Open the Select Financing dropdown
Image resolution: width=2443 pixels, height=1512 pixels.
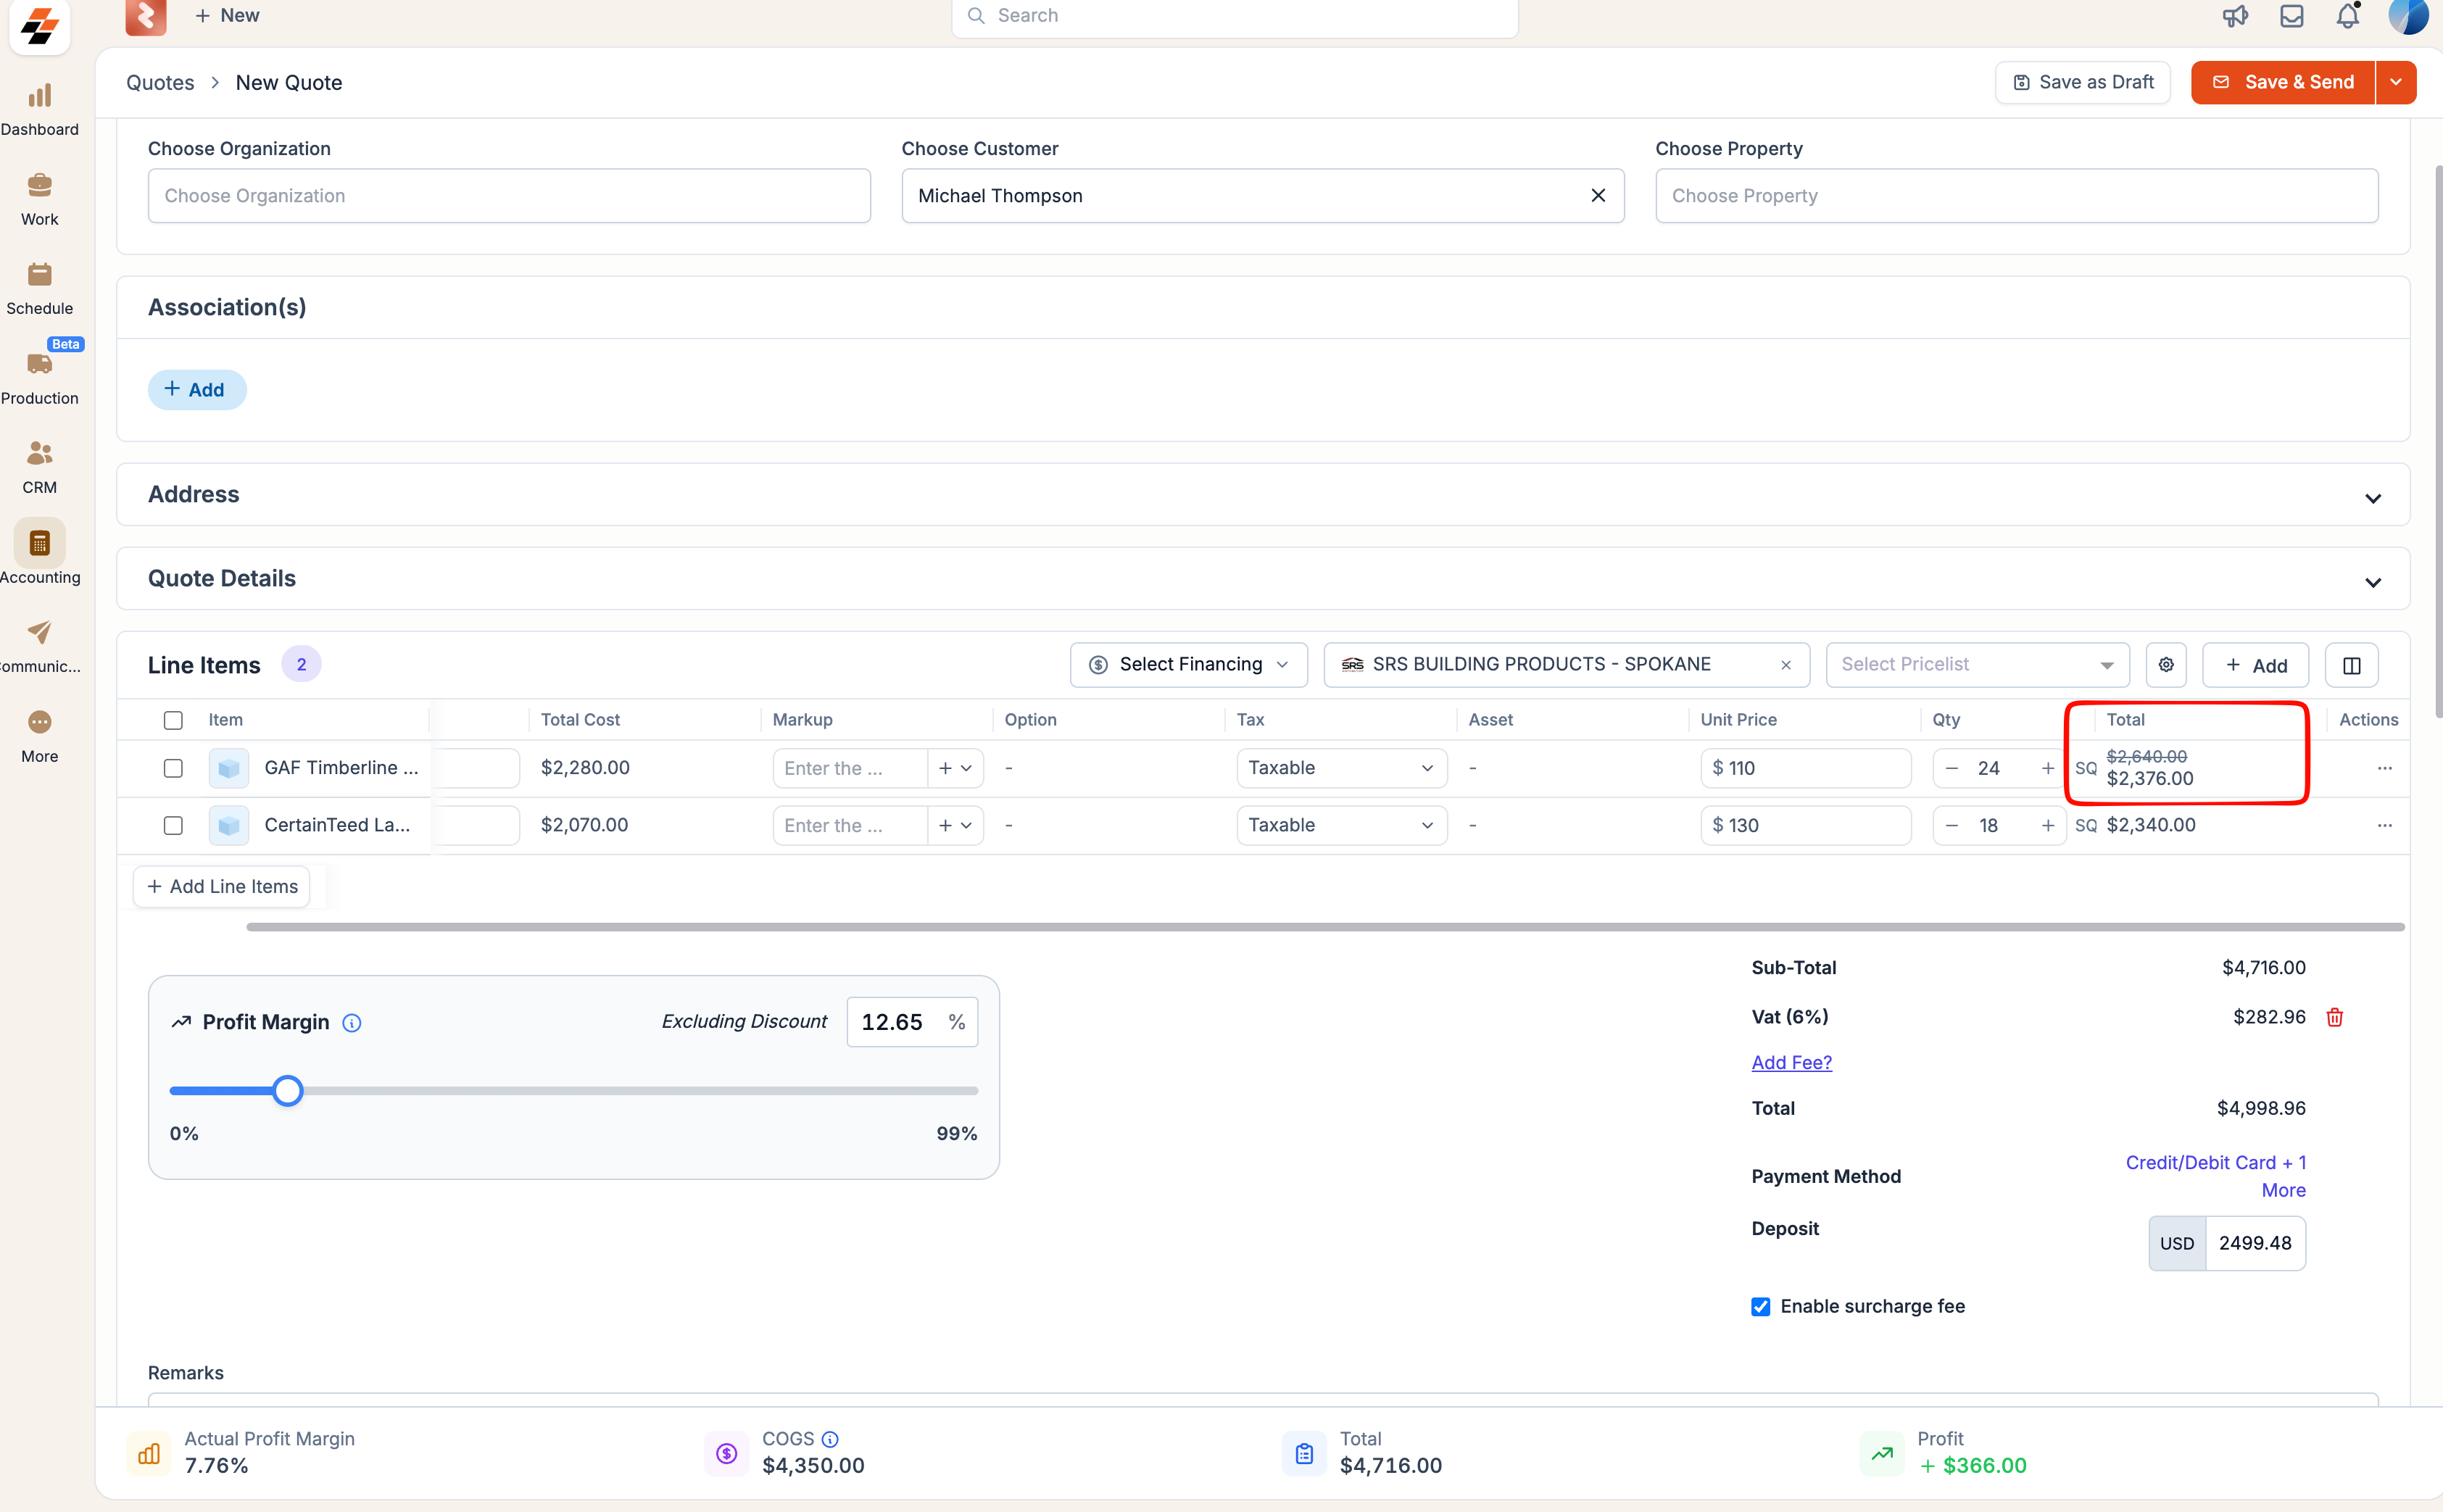click(1188, 665)
